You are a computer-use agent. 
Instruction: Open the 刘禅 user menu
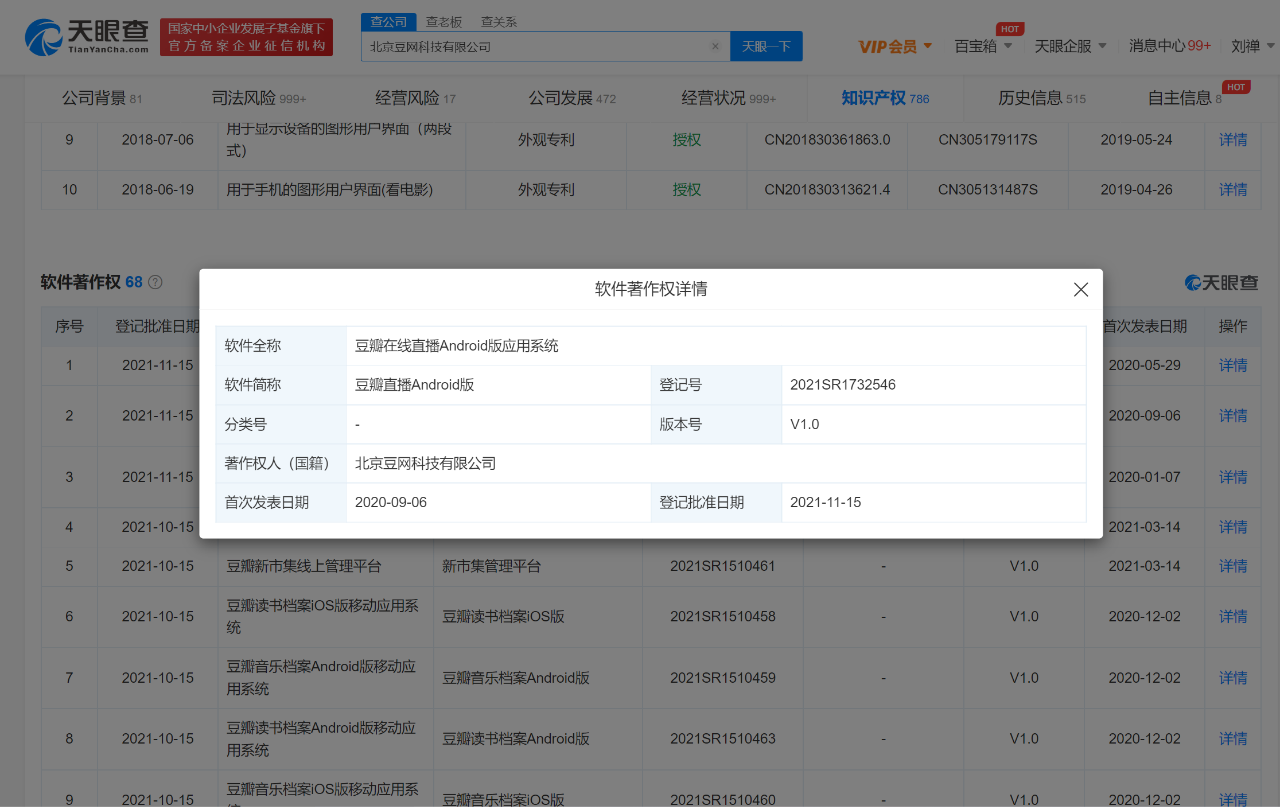1253,46
